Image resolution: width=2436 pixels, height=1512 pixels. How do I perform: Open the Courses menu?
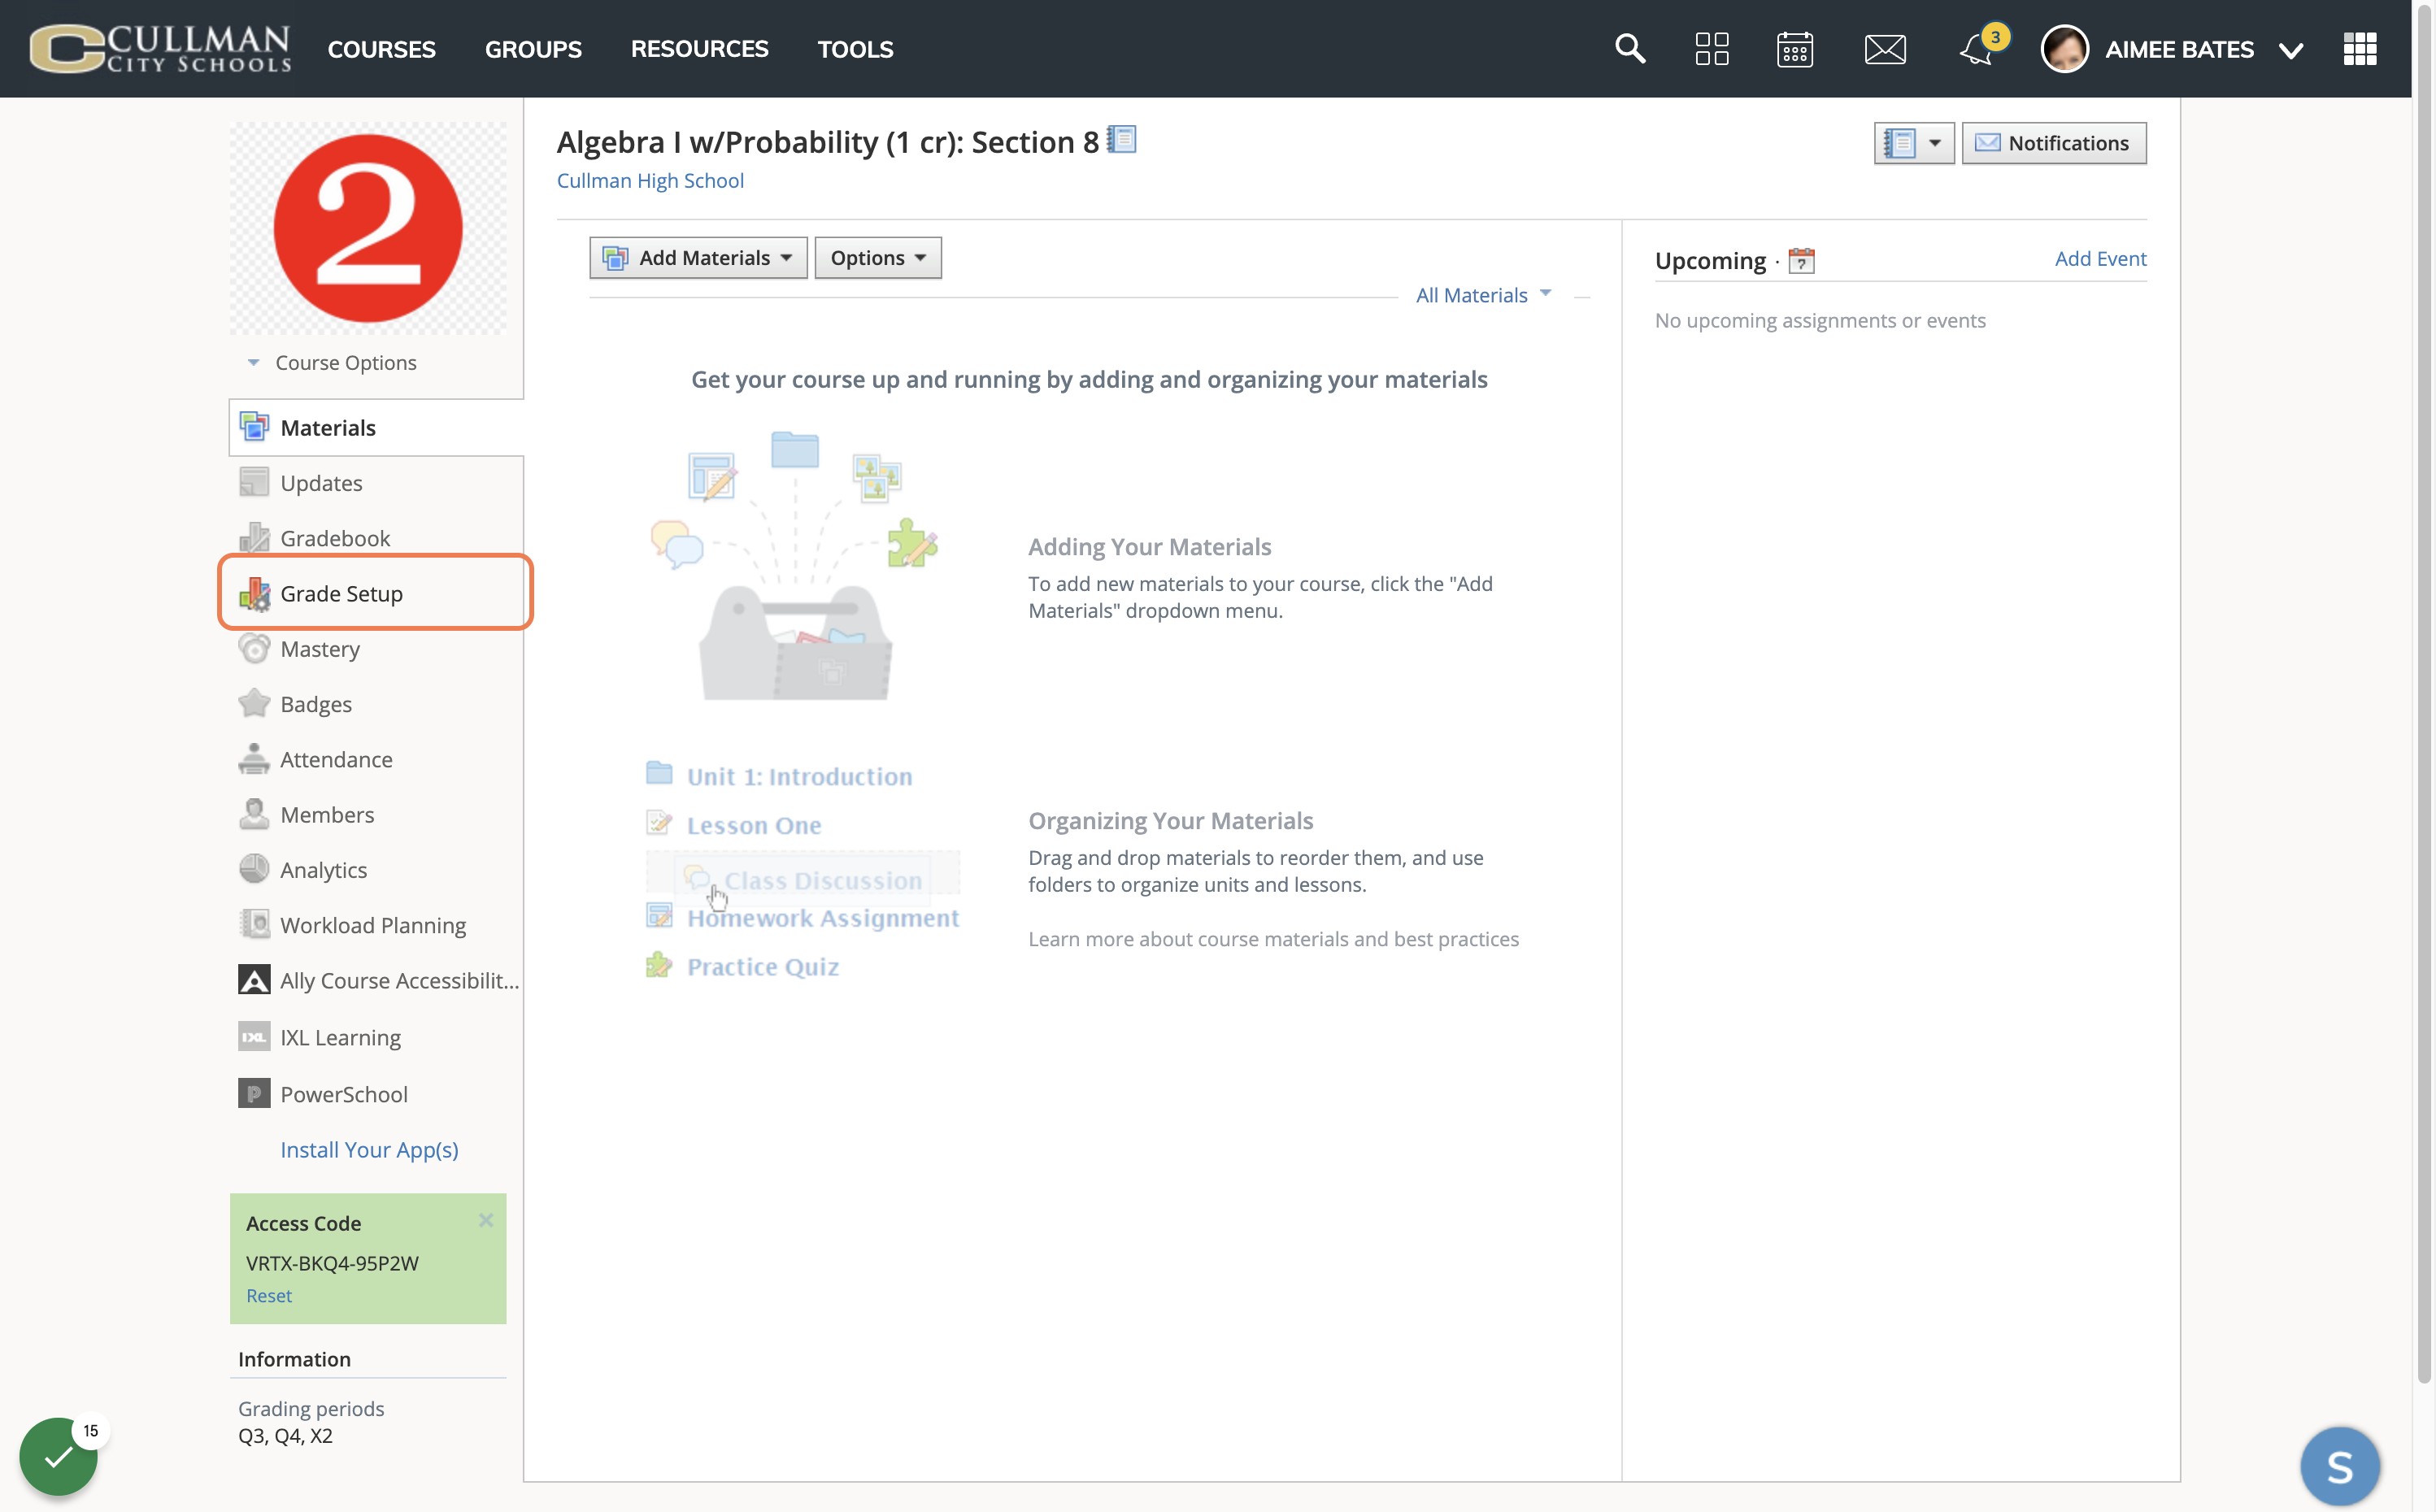(x=382, y=49)
